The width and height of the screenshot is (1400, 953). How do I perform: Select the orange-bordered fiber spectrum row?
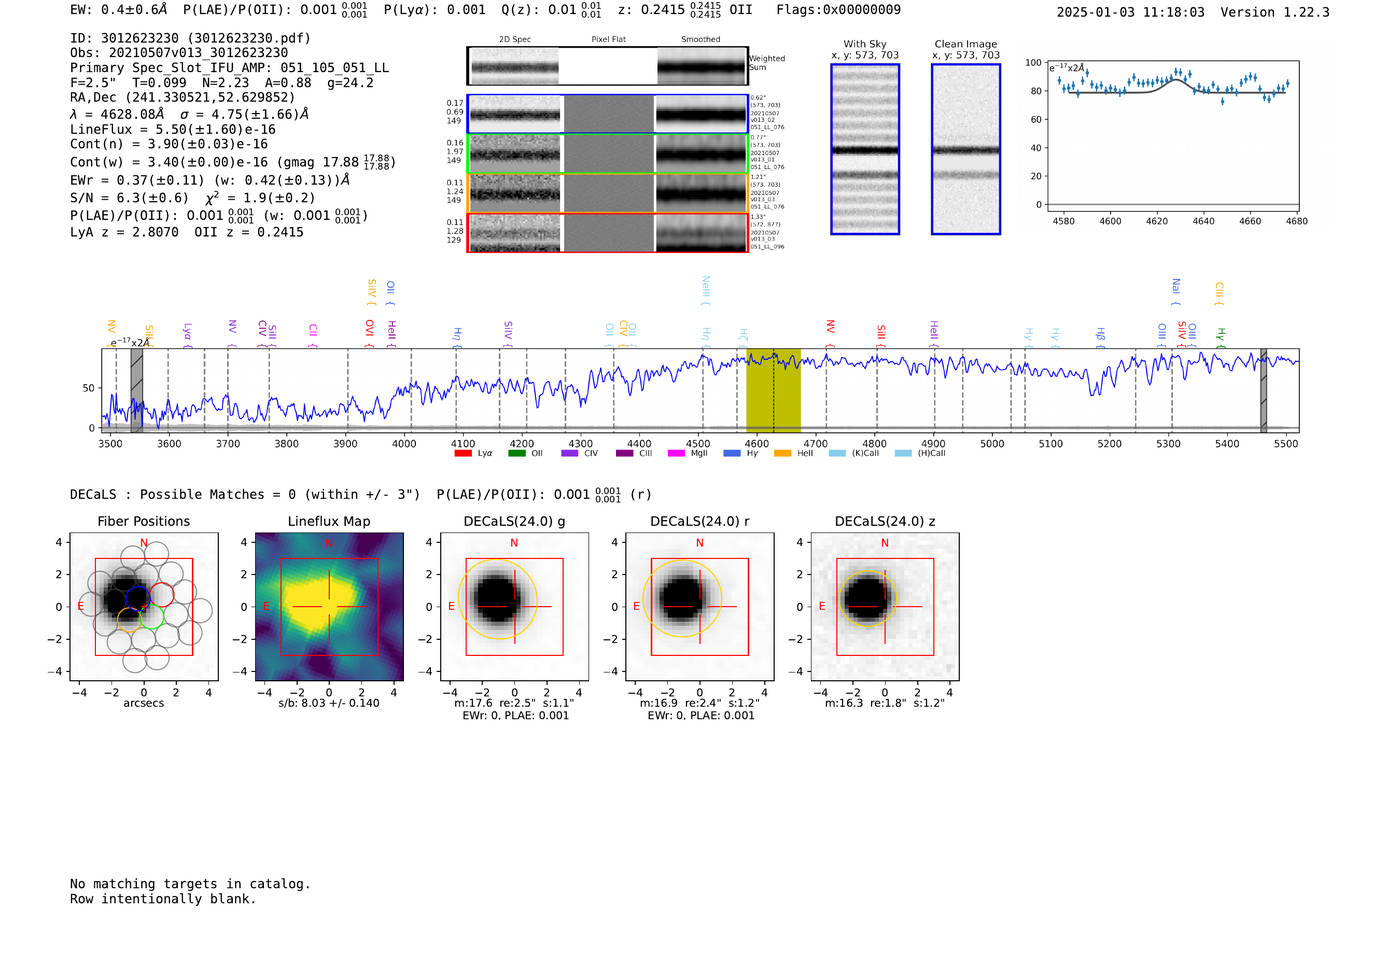pyautogui.click(x=607, y=193)
